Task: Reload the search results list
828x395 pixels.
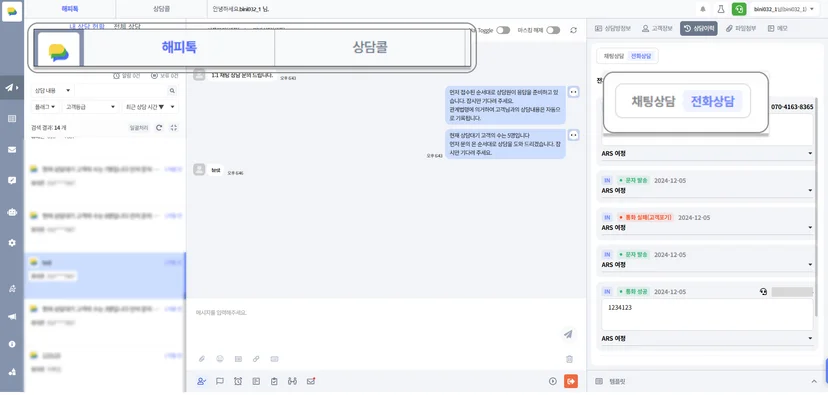Action: (x=159, y=128)
